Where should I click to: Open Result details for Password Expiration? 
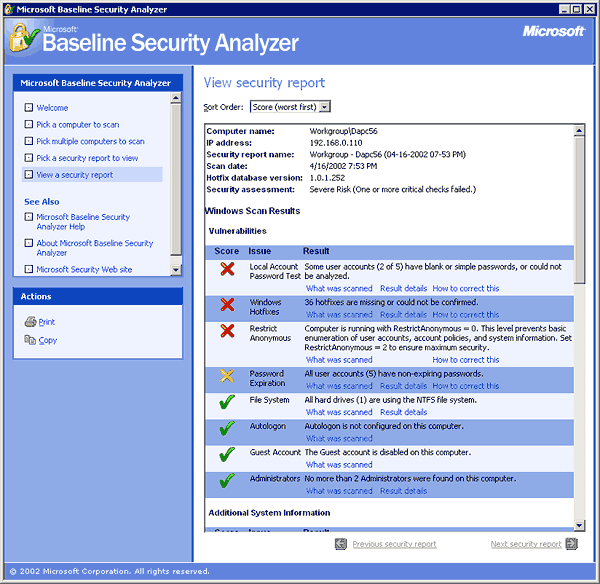403,386
